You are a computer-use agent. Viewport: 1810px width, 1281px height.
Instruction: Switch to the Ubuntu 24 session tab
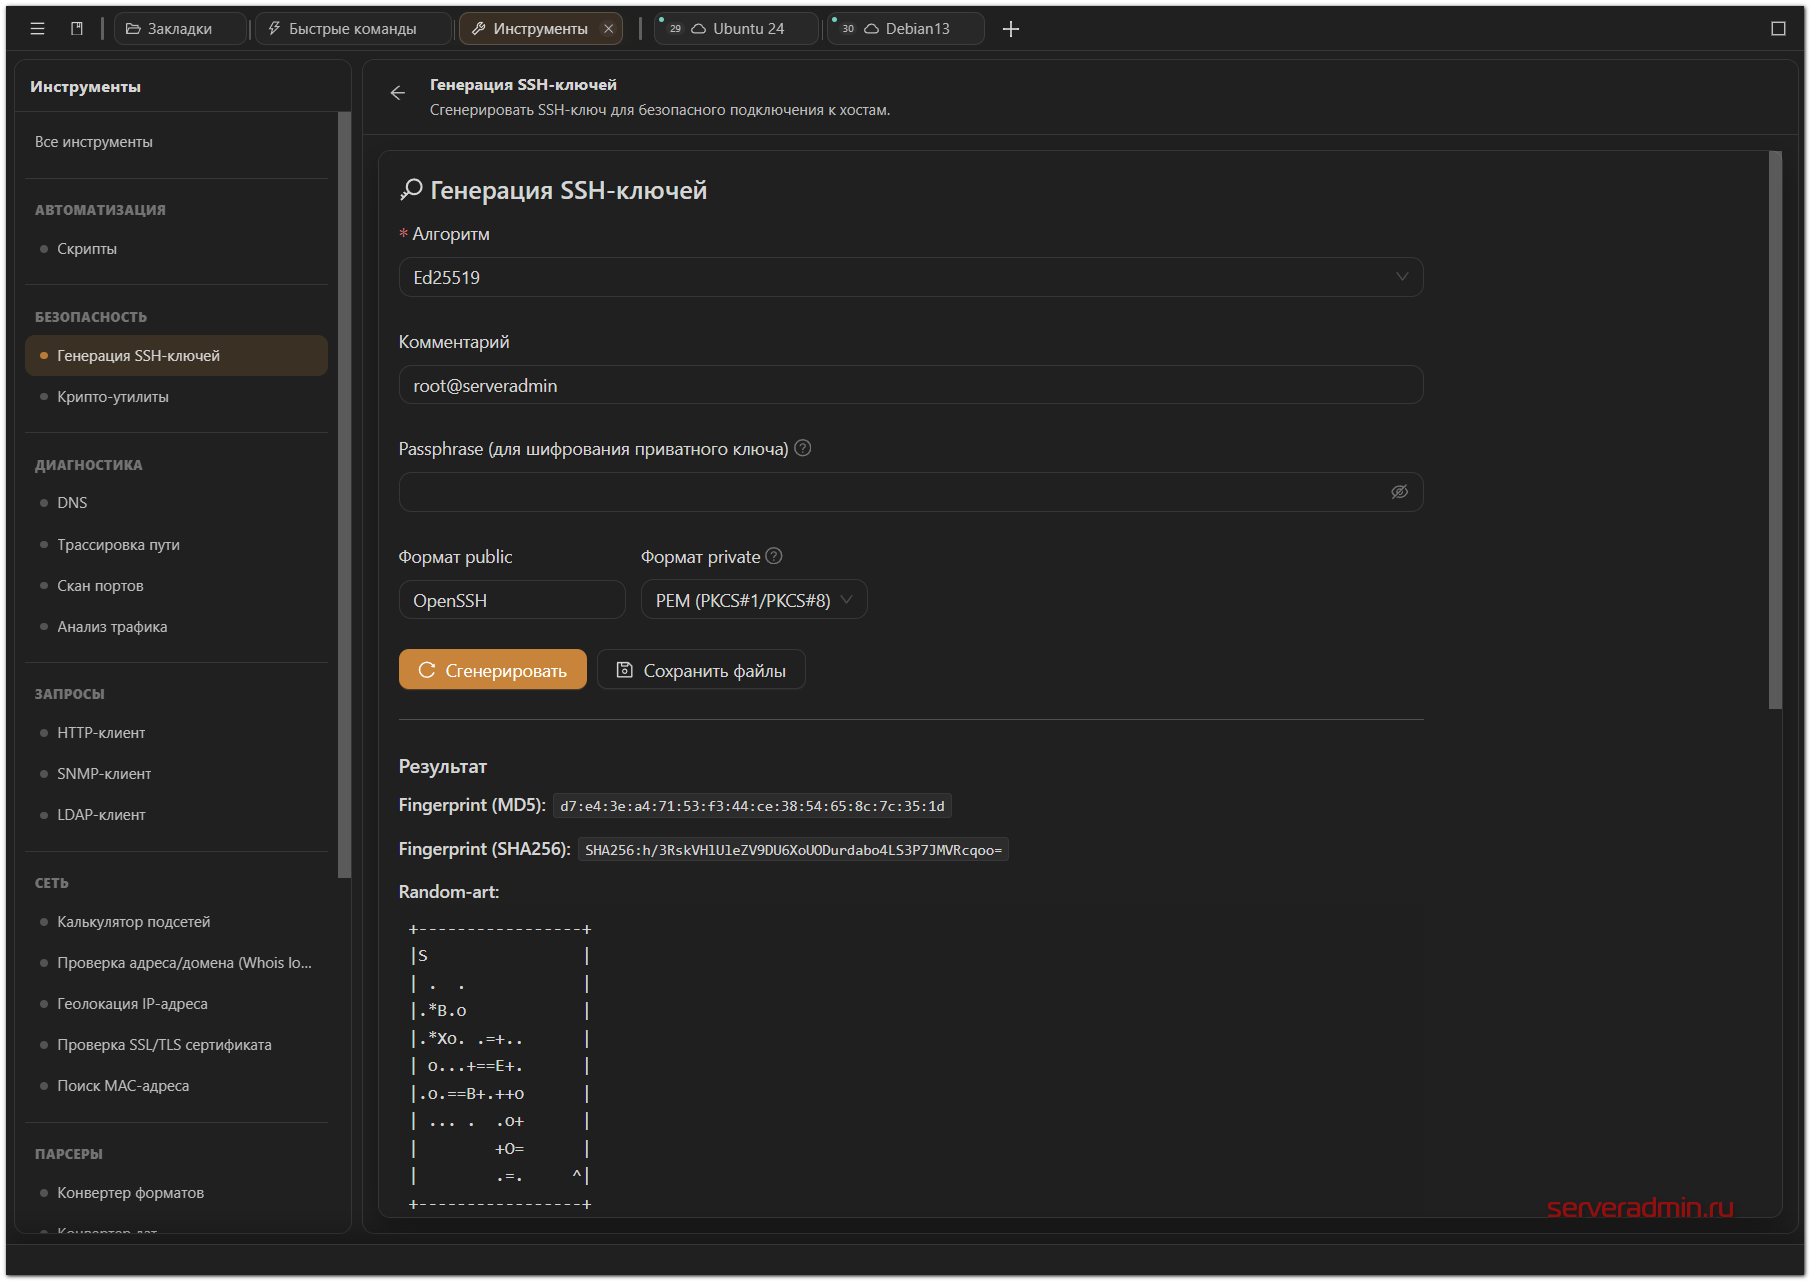click(736, 29)
